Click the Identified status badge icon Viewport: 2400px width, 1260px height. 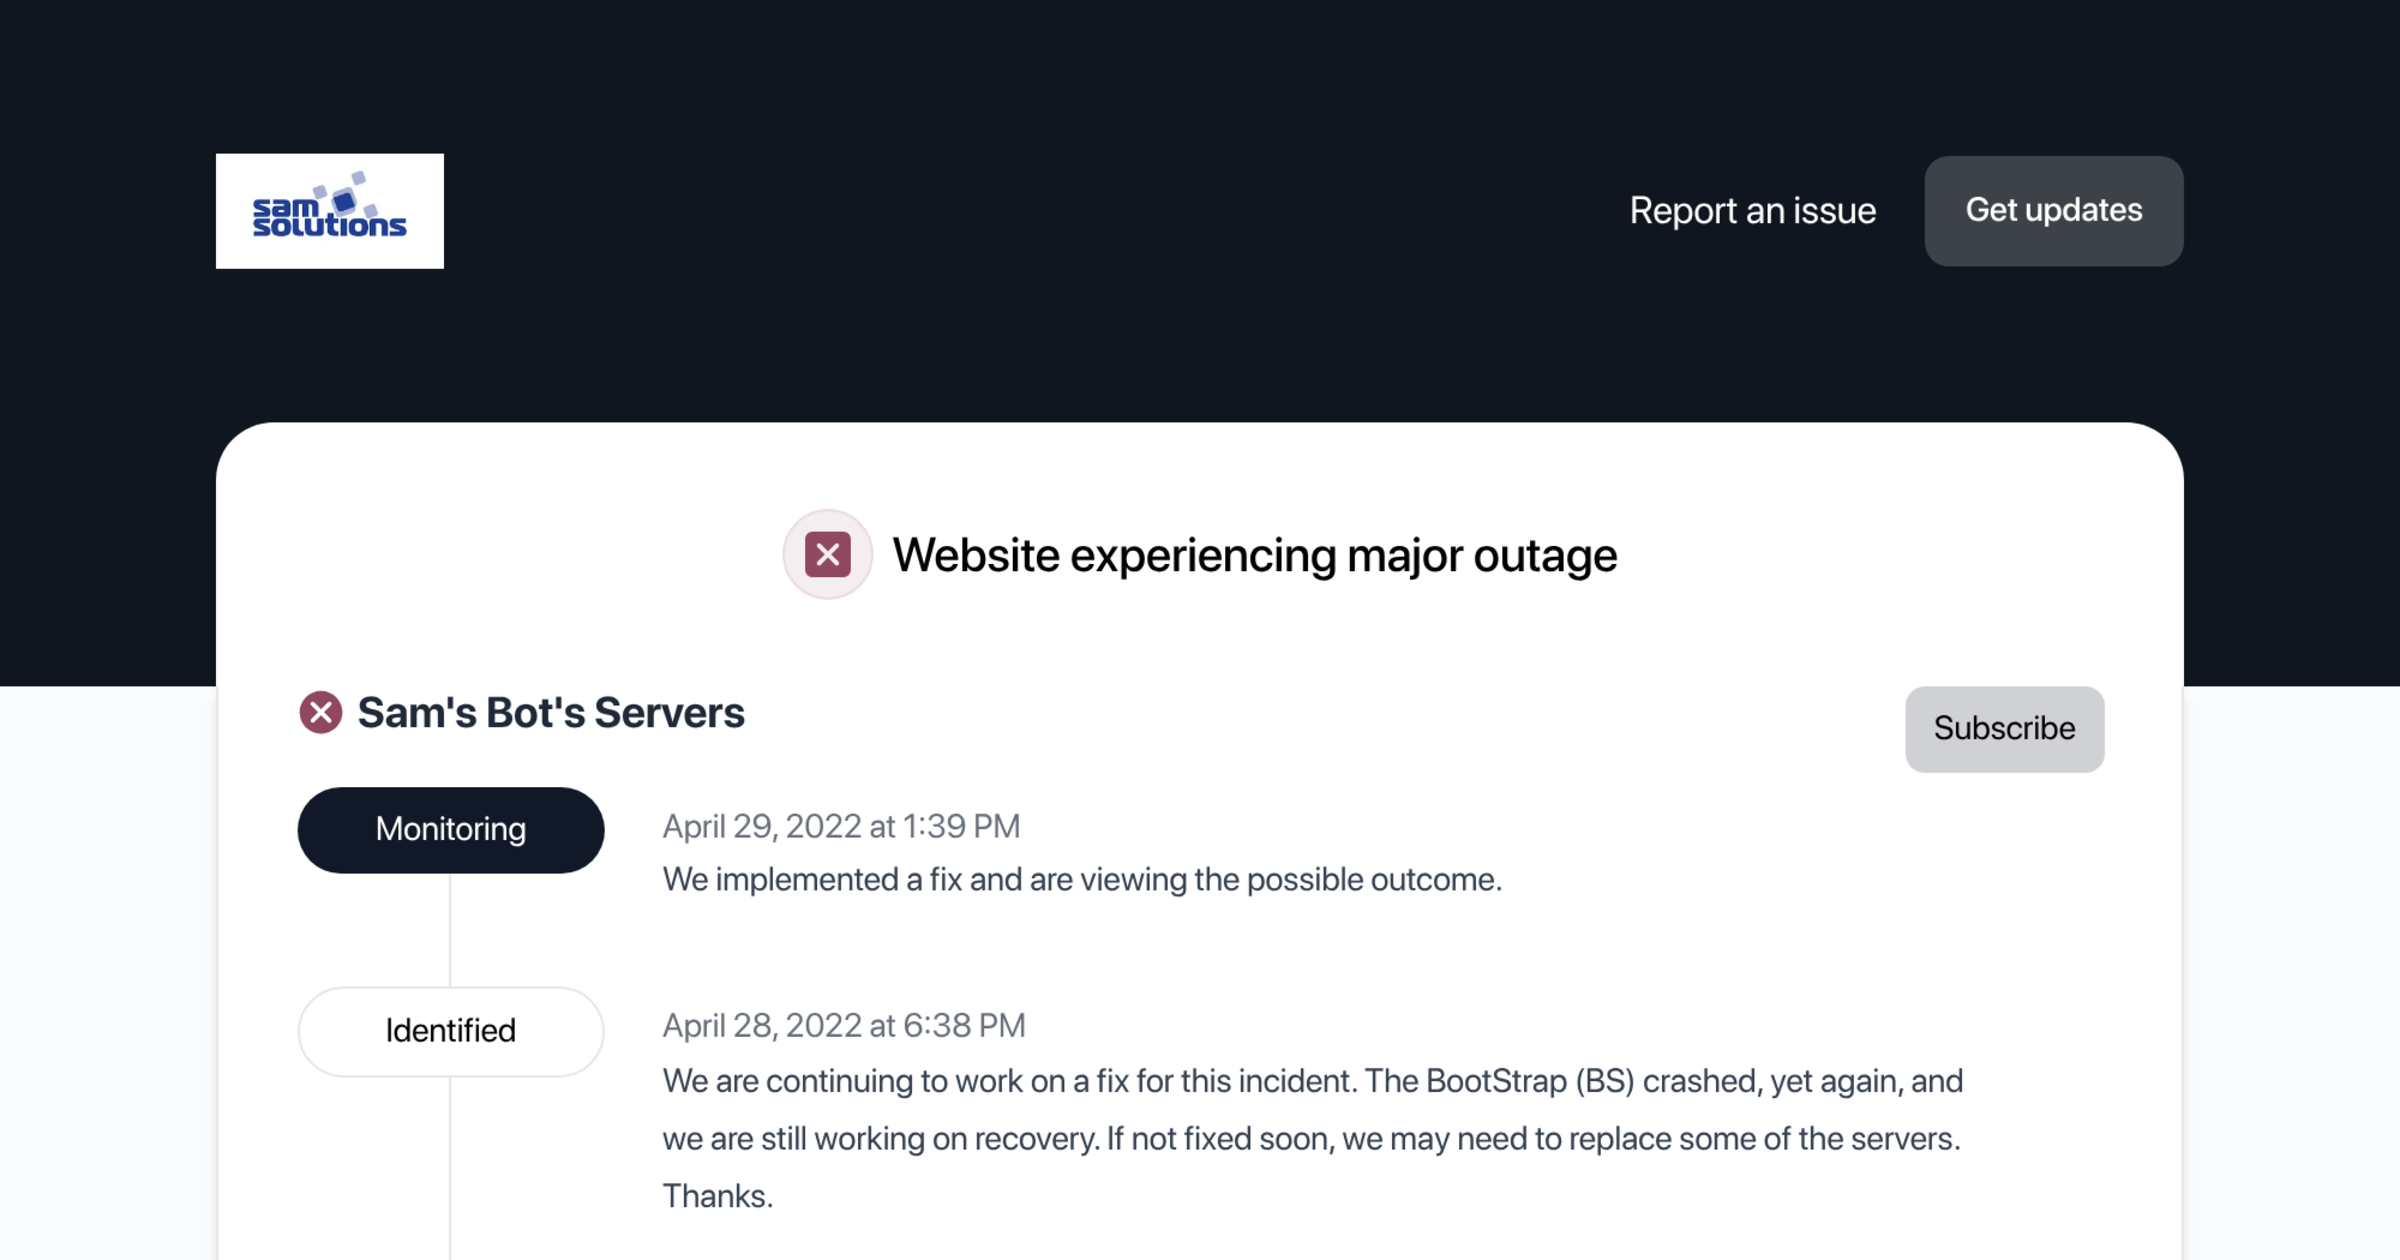(x=450, y=1030)
